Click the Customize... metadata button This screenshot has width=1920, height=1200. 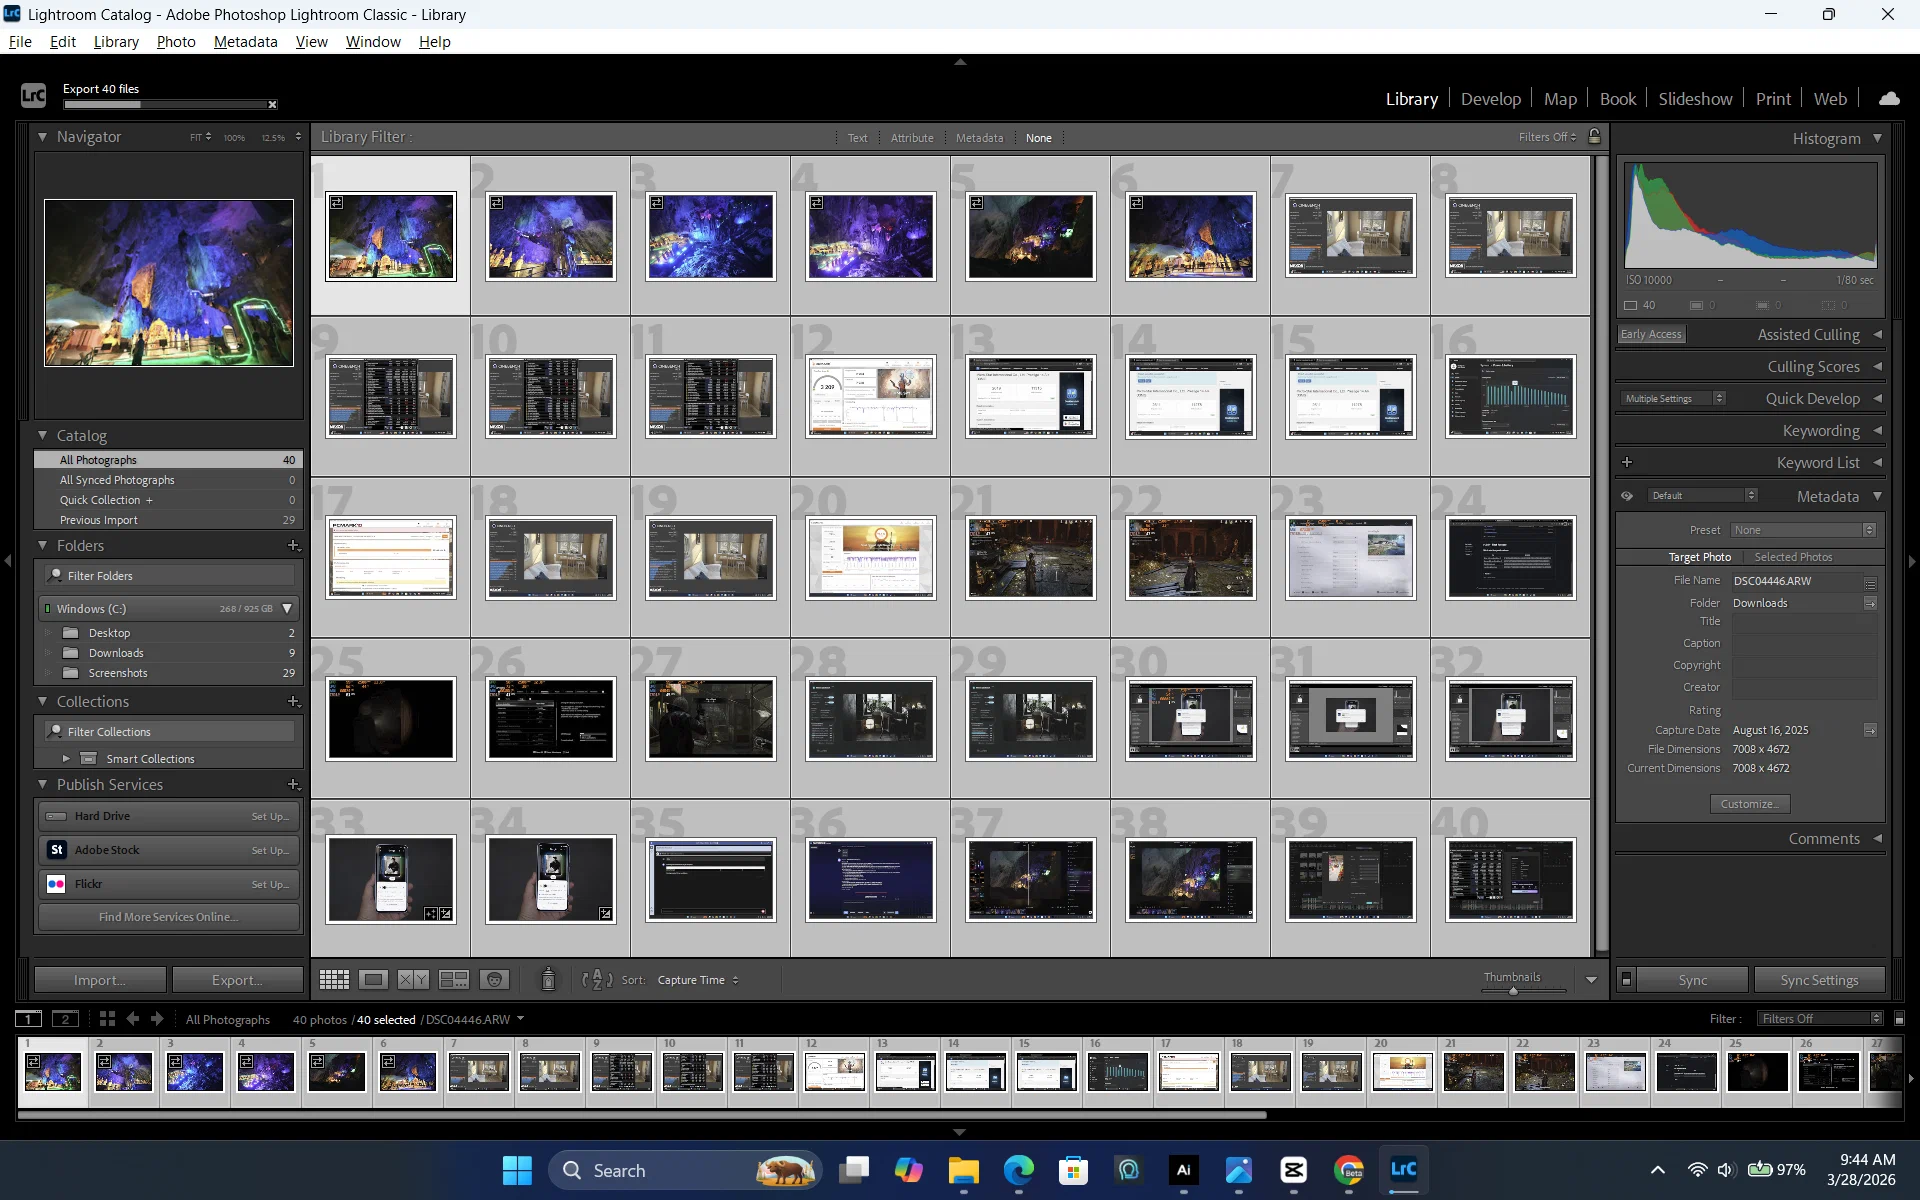[1749, 804]
